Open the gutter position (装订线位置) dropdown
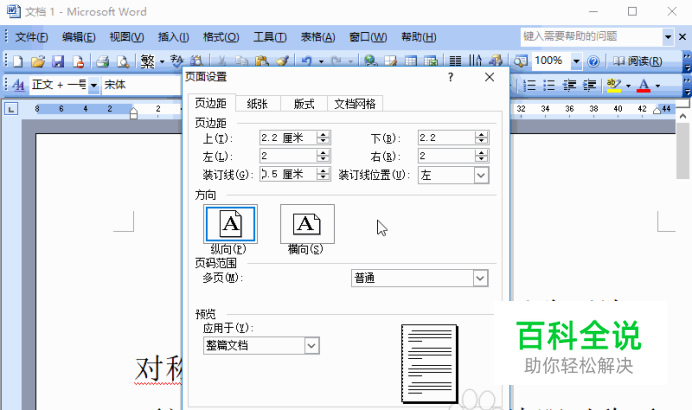 [x=481, y=175]
